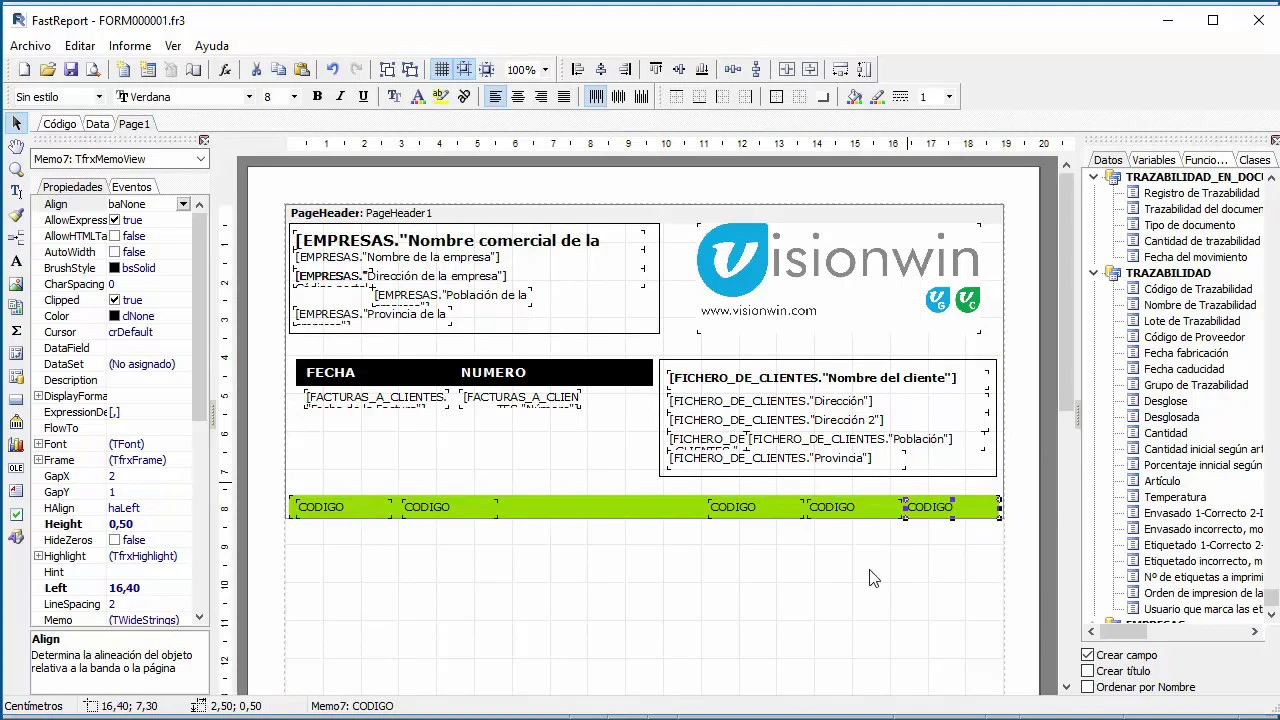
Task: Cut selection with the scissors icon
Action: tap(256, 70)
